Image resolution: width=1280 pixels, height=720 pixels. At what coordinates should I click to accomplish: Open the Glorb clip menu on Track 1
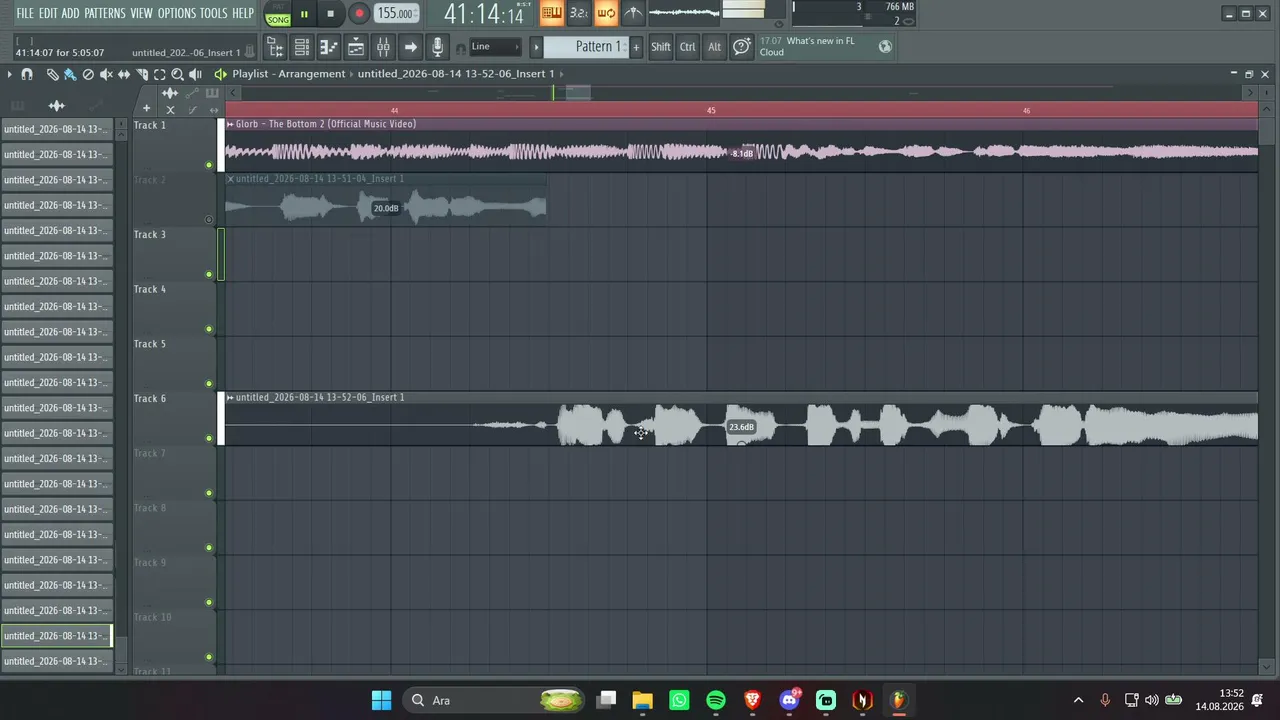click(230, 124)
